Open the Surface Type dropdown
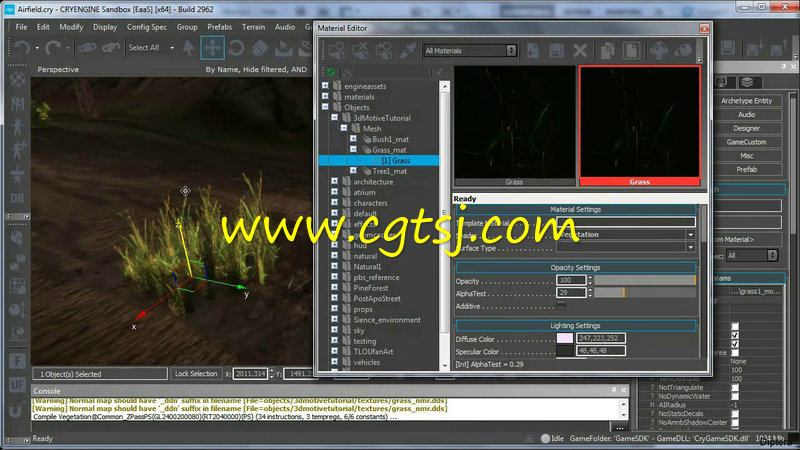800x450 pixels. [690, 247]
